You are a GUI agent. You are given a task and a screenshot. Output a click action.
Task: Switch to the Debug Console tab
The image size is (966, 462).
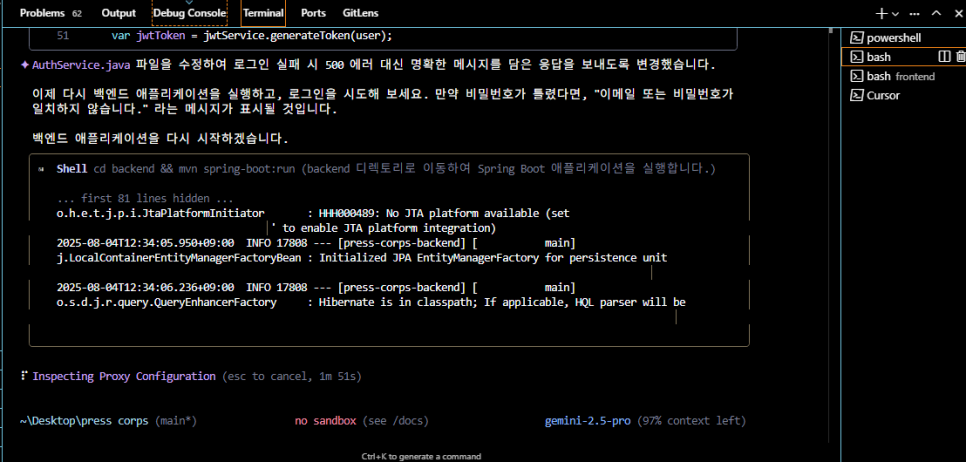point(190,13)
